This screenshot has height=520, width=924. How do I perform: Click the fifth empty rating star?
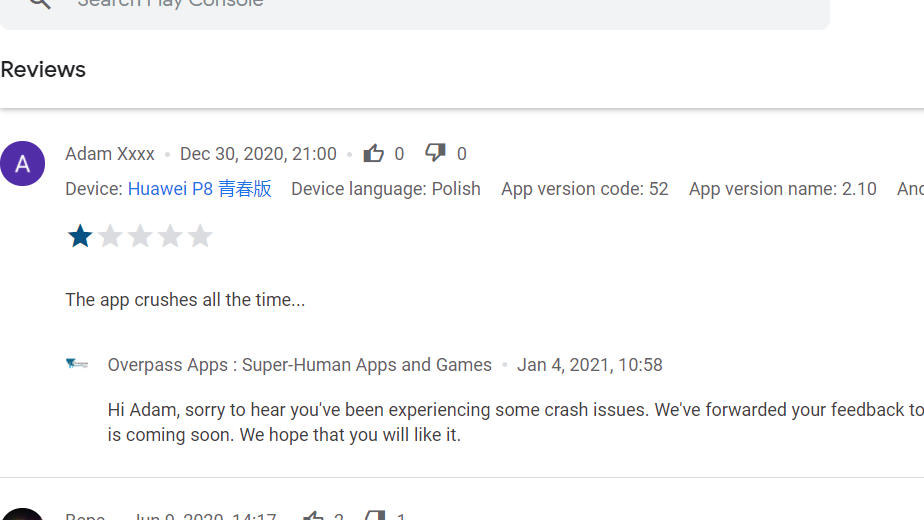(200, 236)
